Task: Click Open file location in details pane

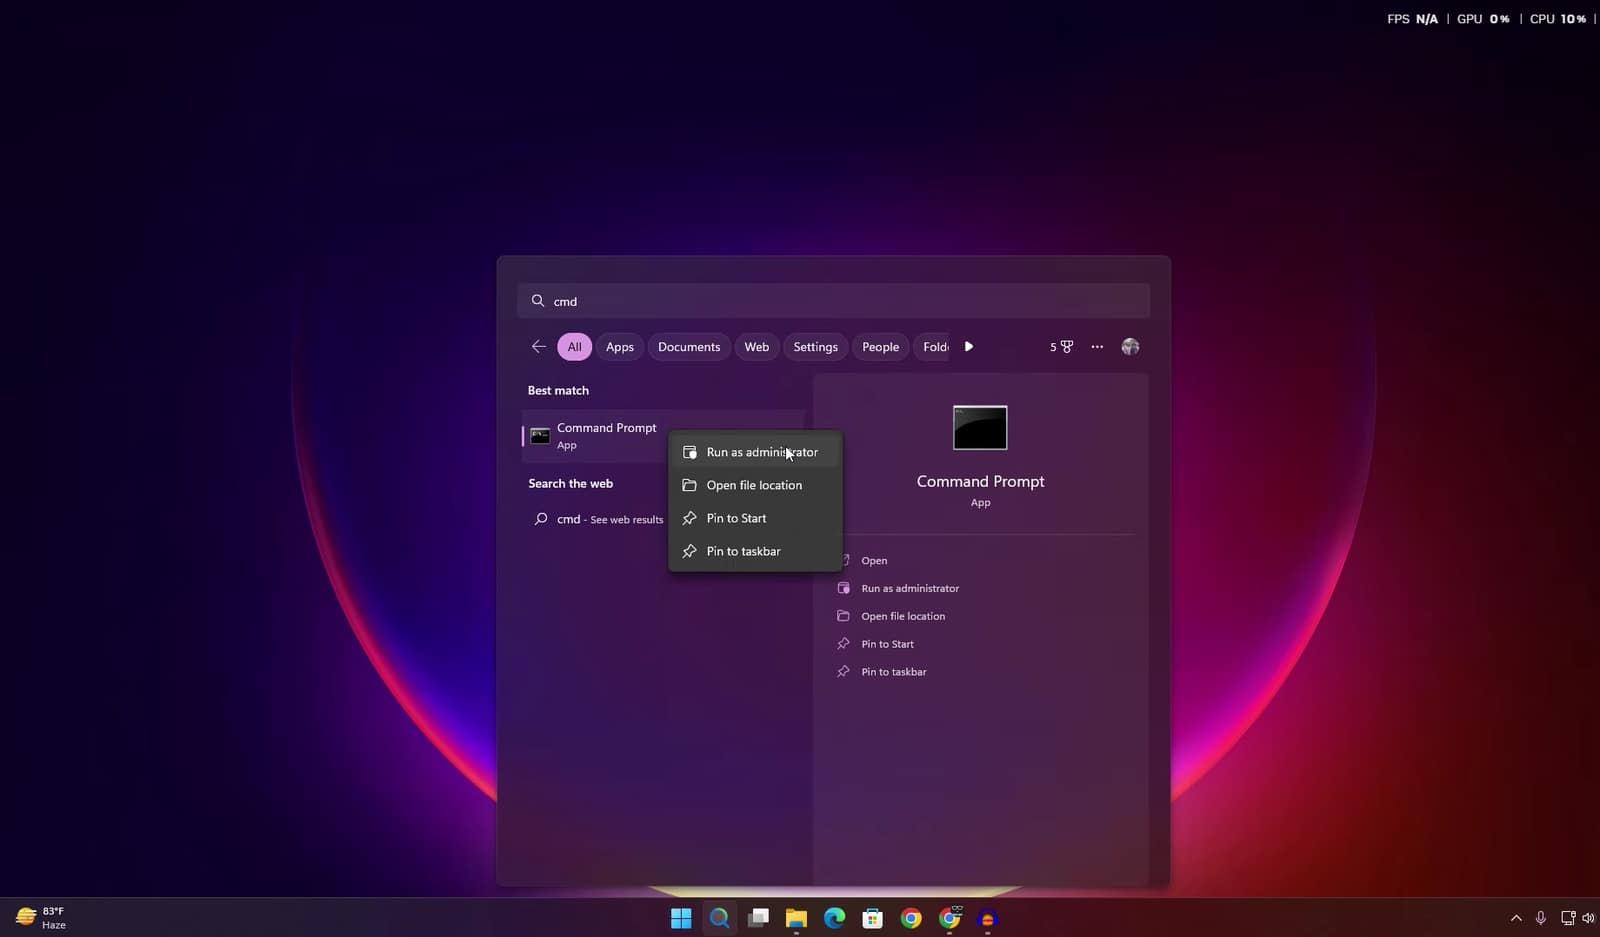Action: tap(903, 616)
